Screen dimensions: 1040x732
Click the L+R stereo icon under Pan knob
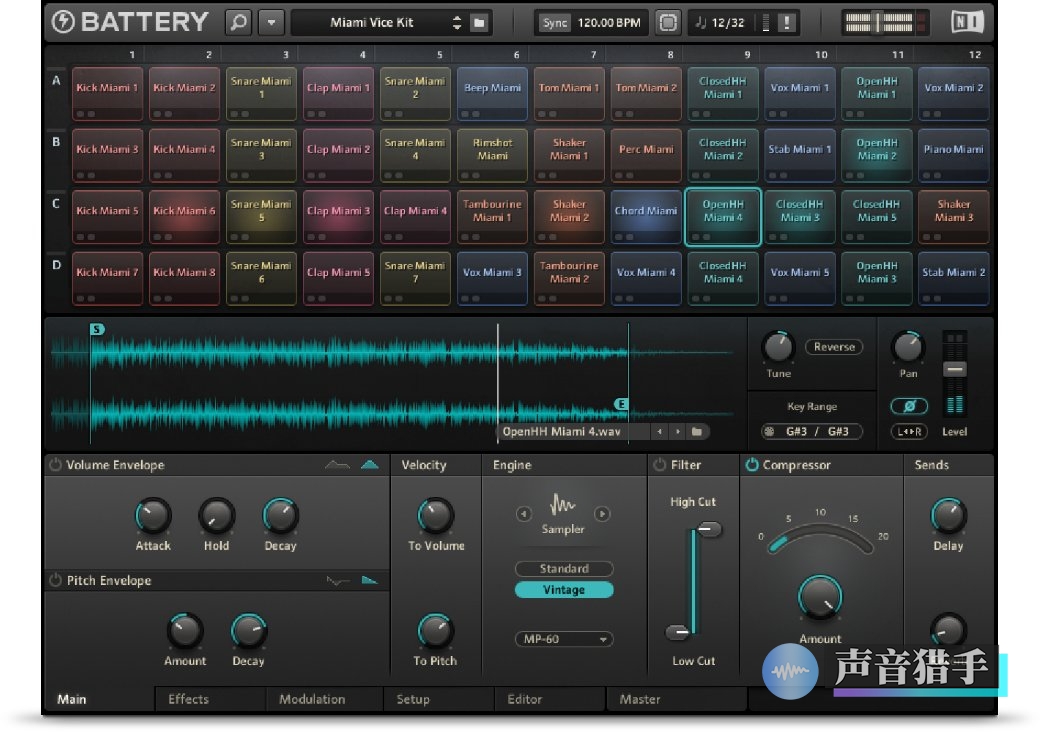tap(908, 431)
